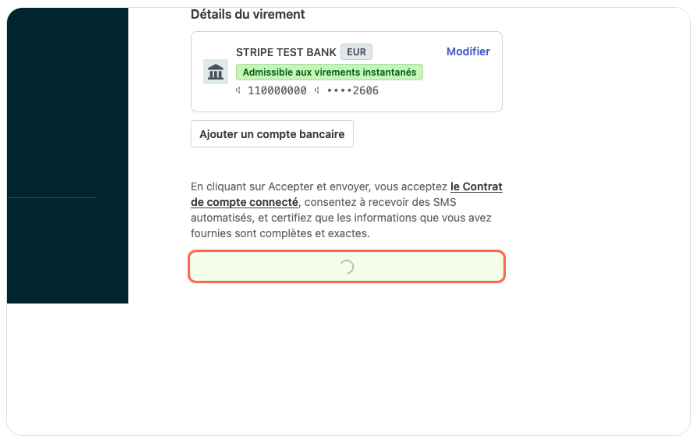Click the divider line in dark sidebar
The width and height of the screenshot is (699, 440).
[x=52, y=198]
